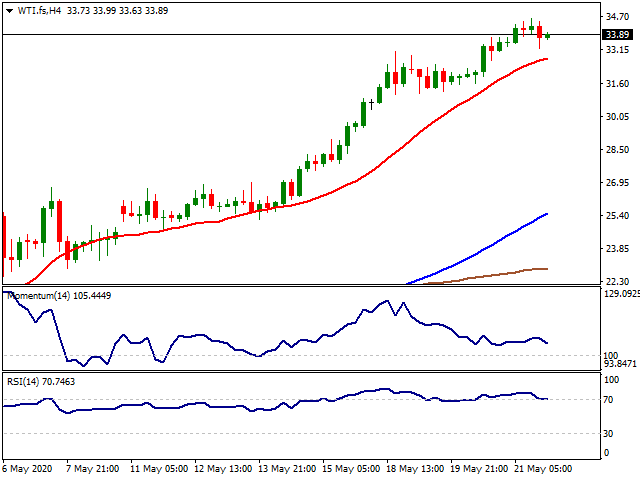Select the WTI.fs,H4 chart title text
The image size is (640, 480).
(39, 11)
